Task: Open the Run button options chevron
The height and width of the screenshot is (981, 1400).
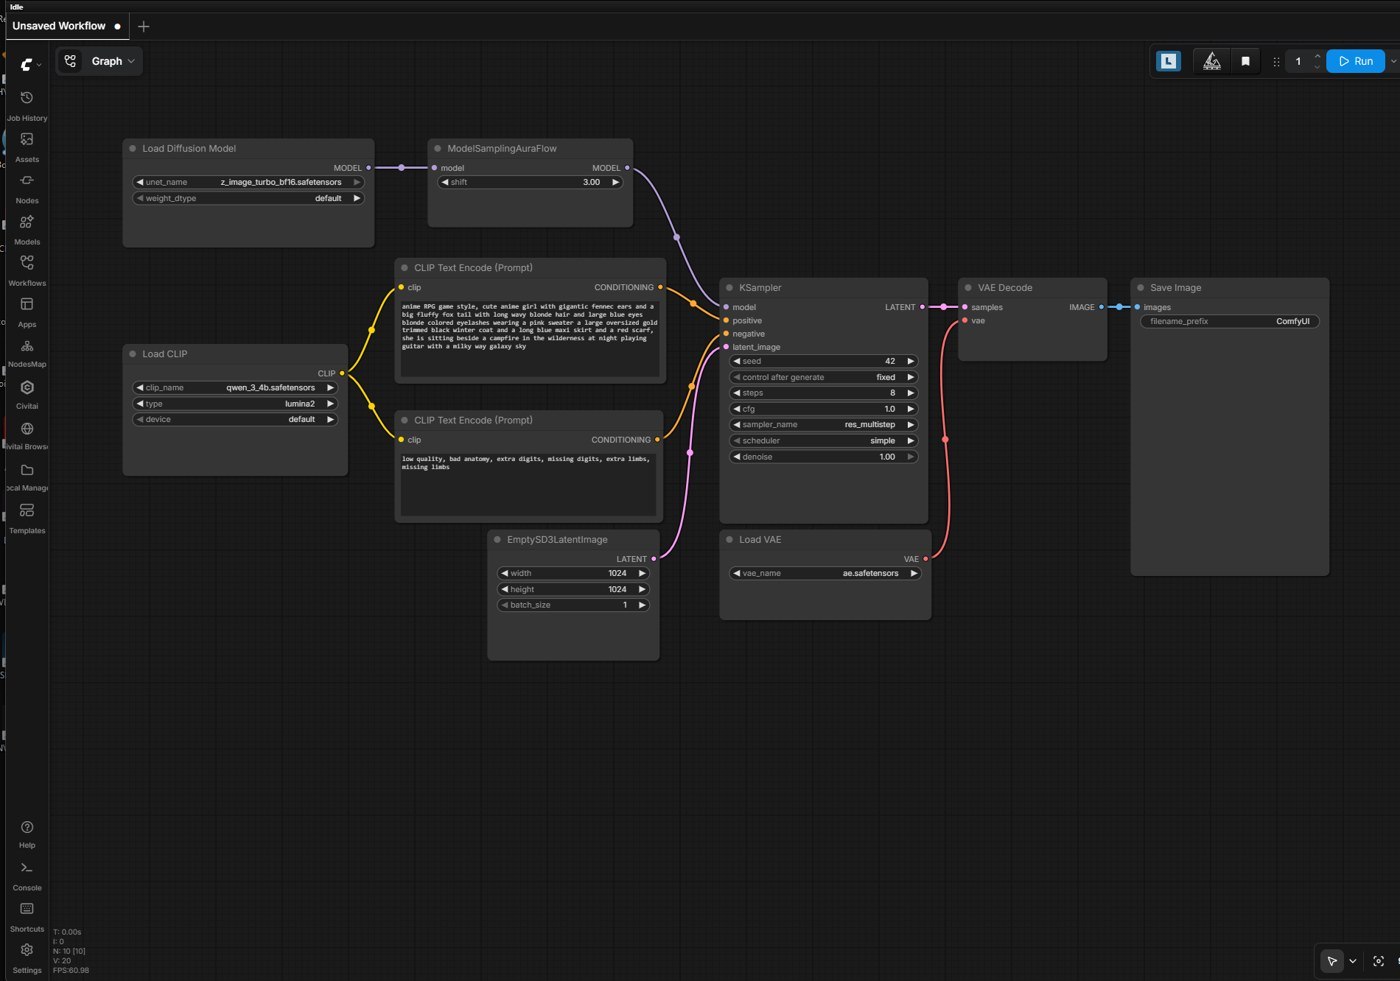Action: pos(1392,61)
